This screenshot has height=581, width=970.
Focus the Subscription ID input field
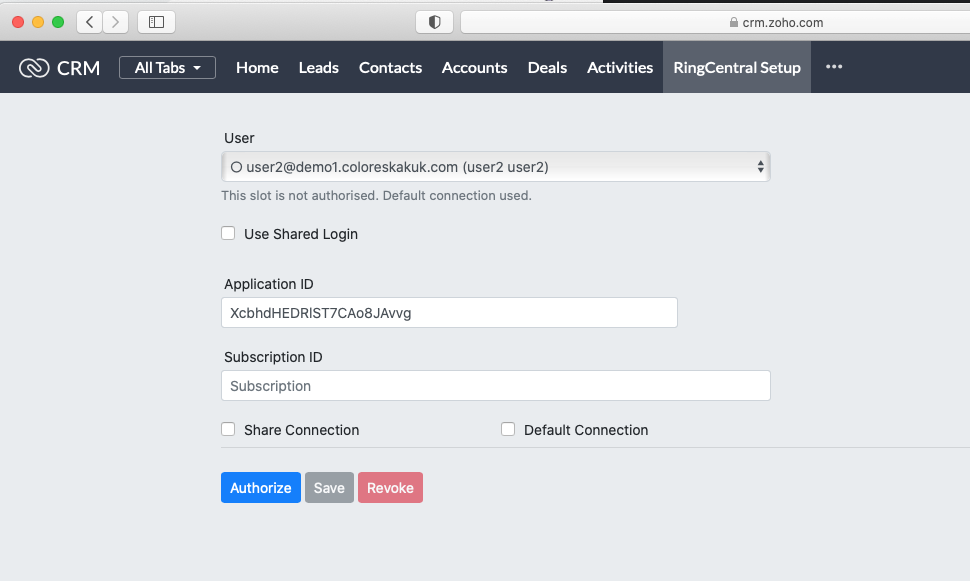pos(495,386)
